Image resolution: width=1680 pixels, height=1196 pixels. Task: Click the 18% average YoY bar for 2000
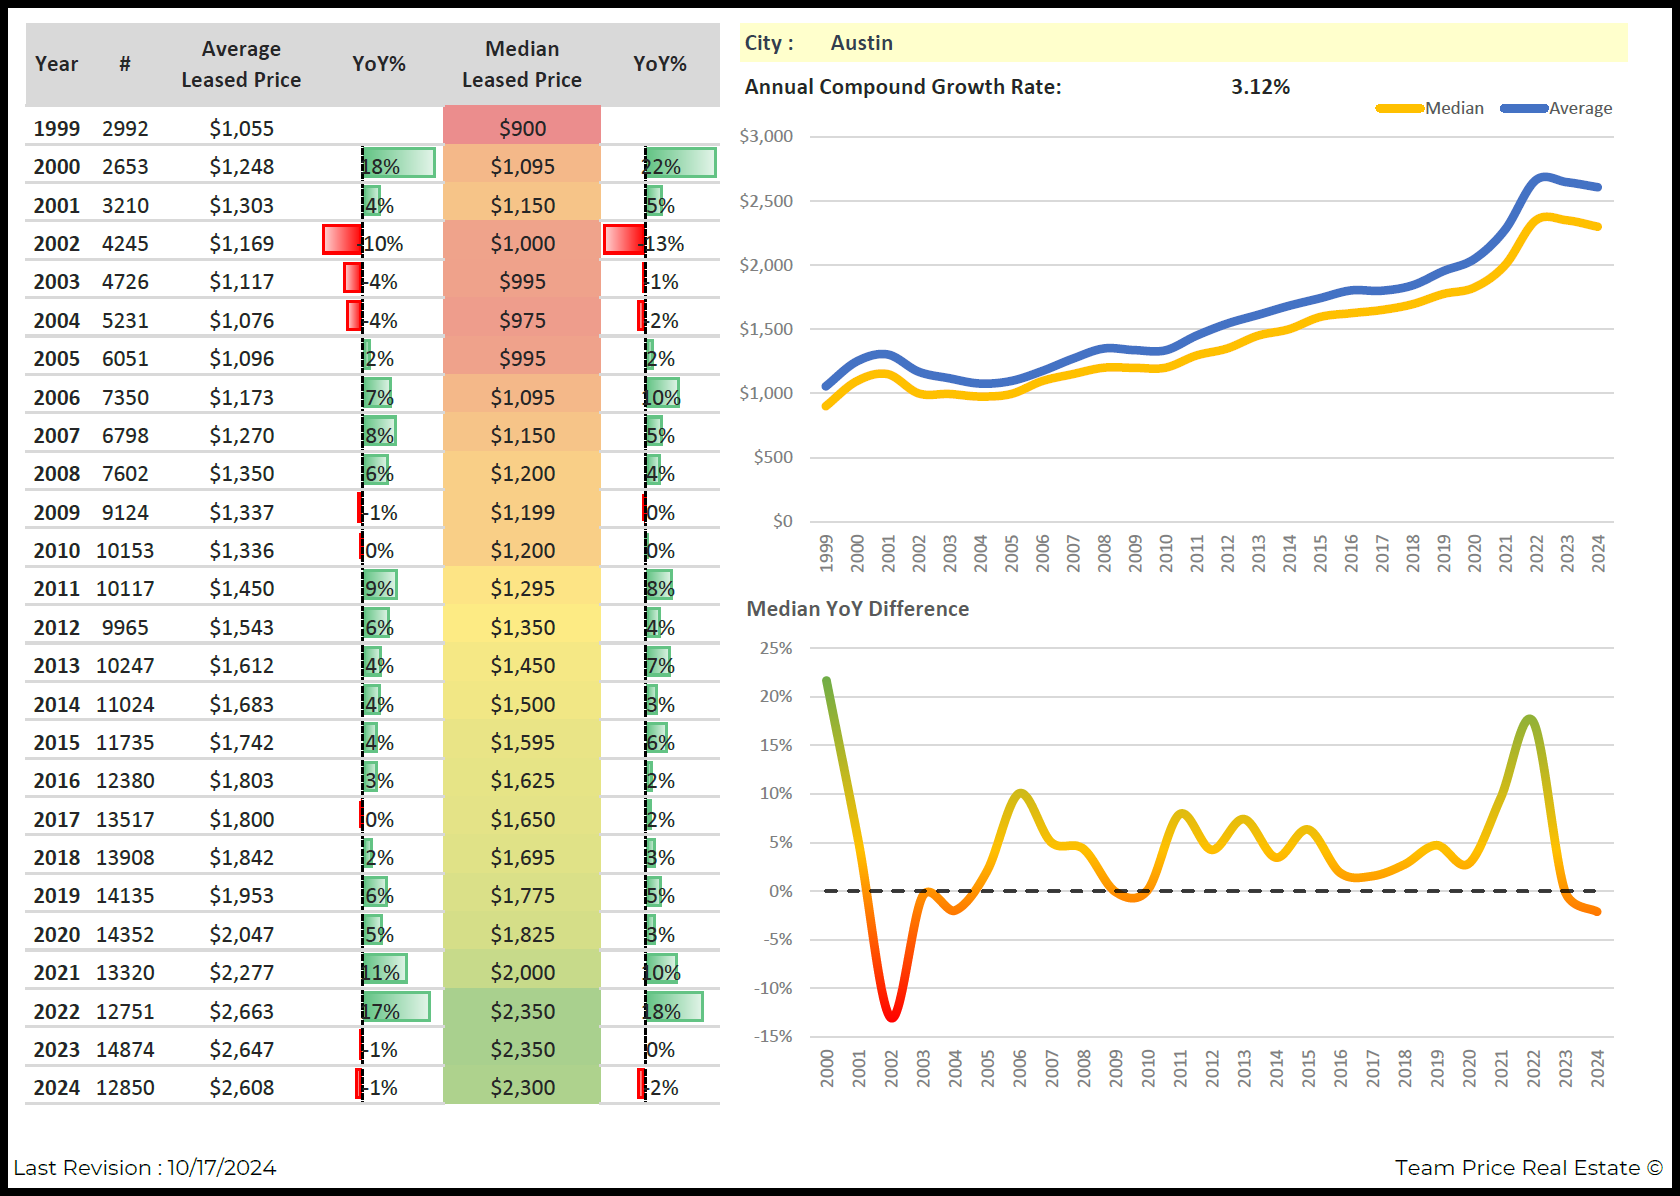(x=398, y=165)
